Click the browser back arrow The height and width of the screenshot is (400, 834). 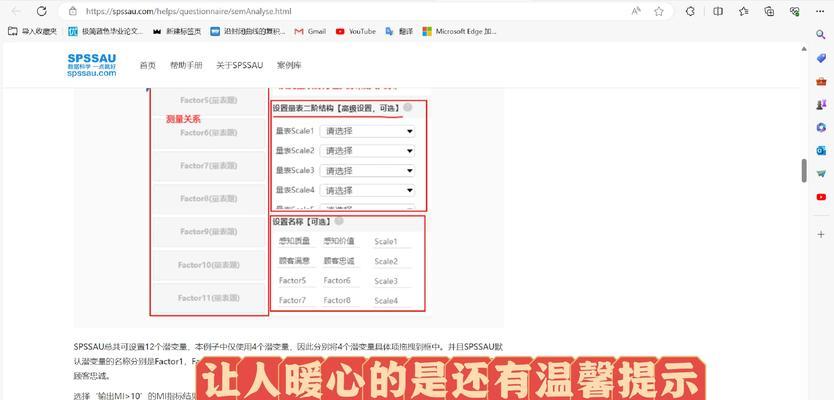tap(16, 11)
